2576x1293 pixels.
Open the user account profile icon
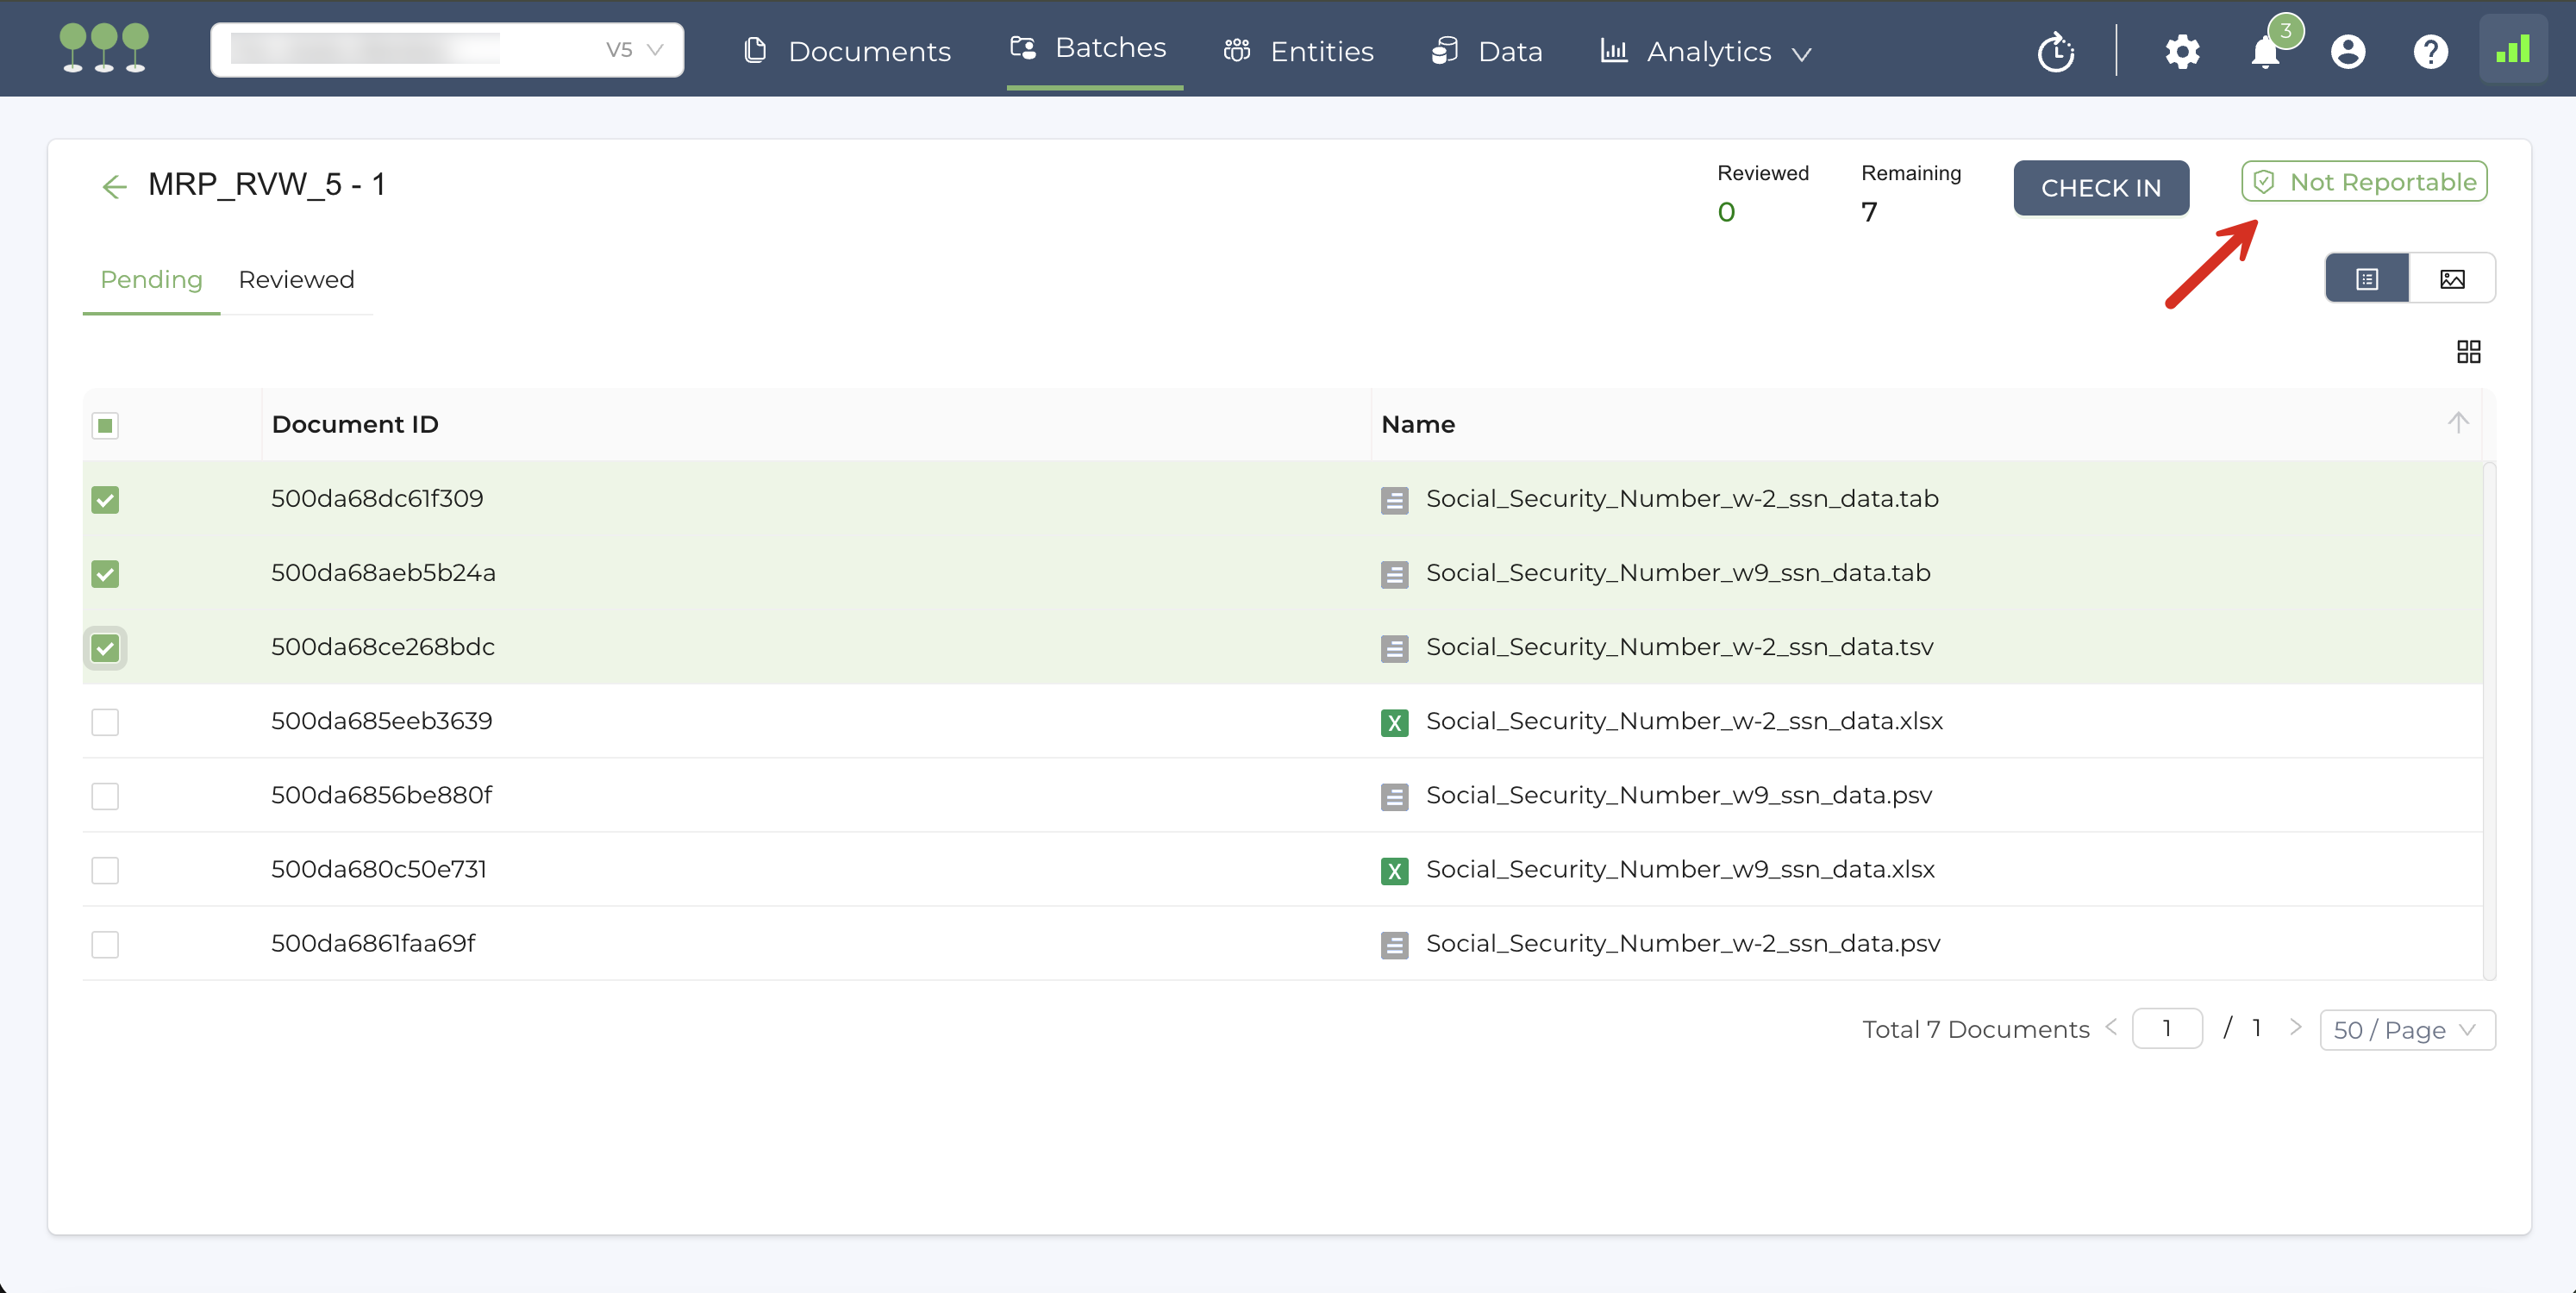pos(2347,51)
